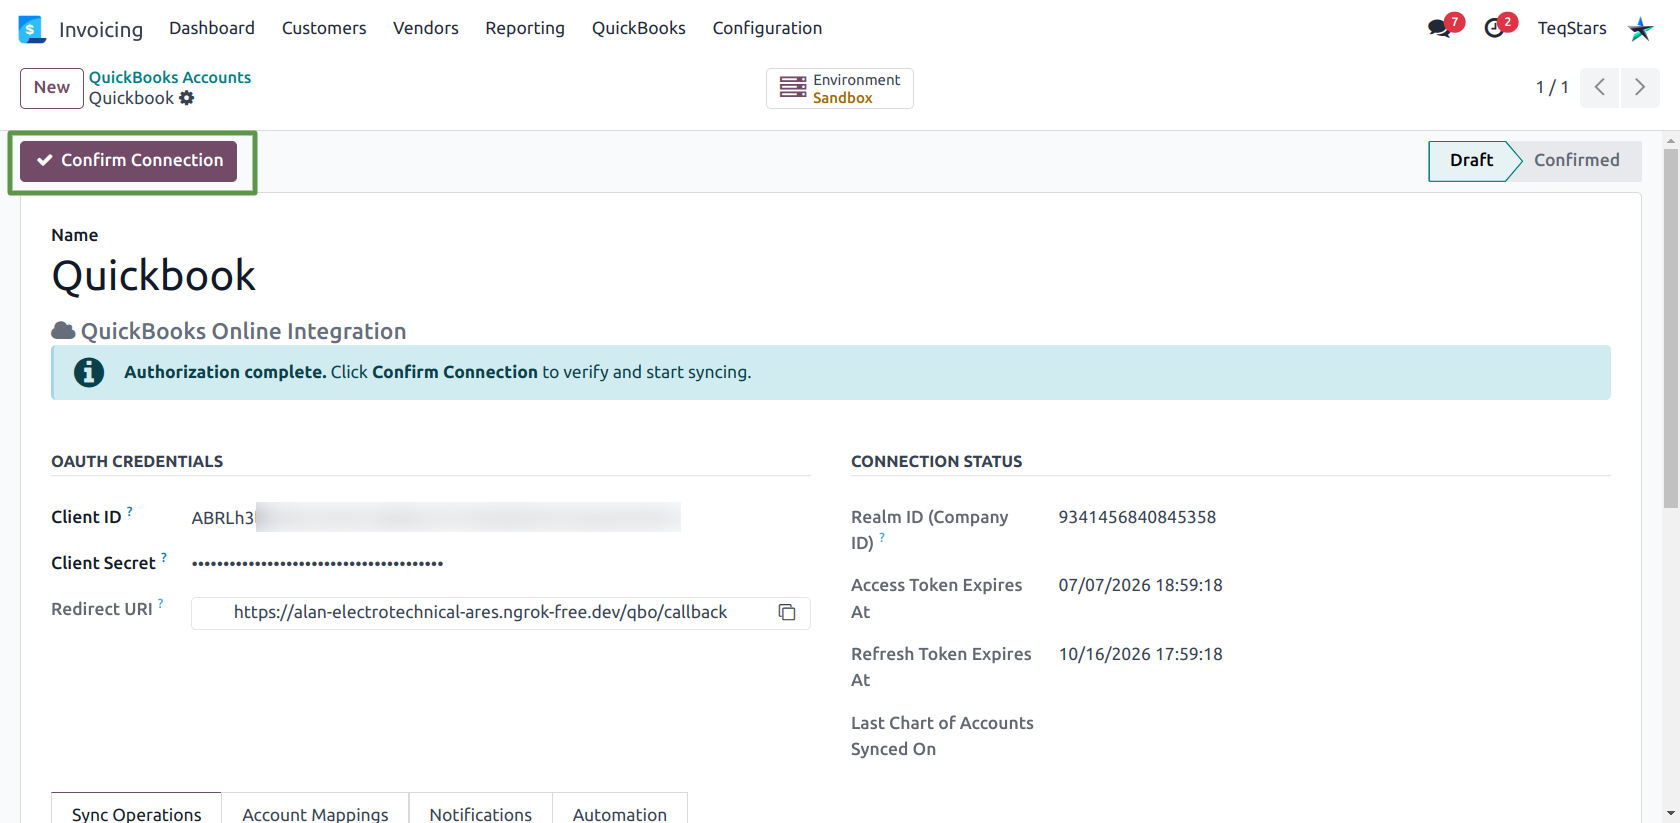Click the info icon in the authorization banner

point(89,372)
